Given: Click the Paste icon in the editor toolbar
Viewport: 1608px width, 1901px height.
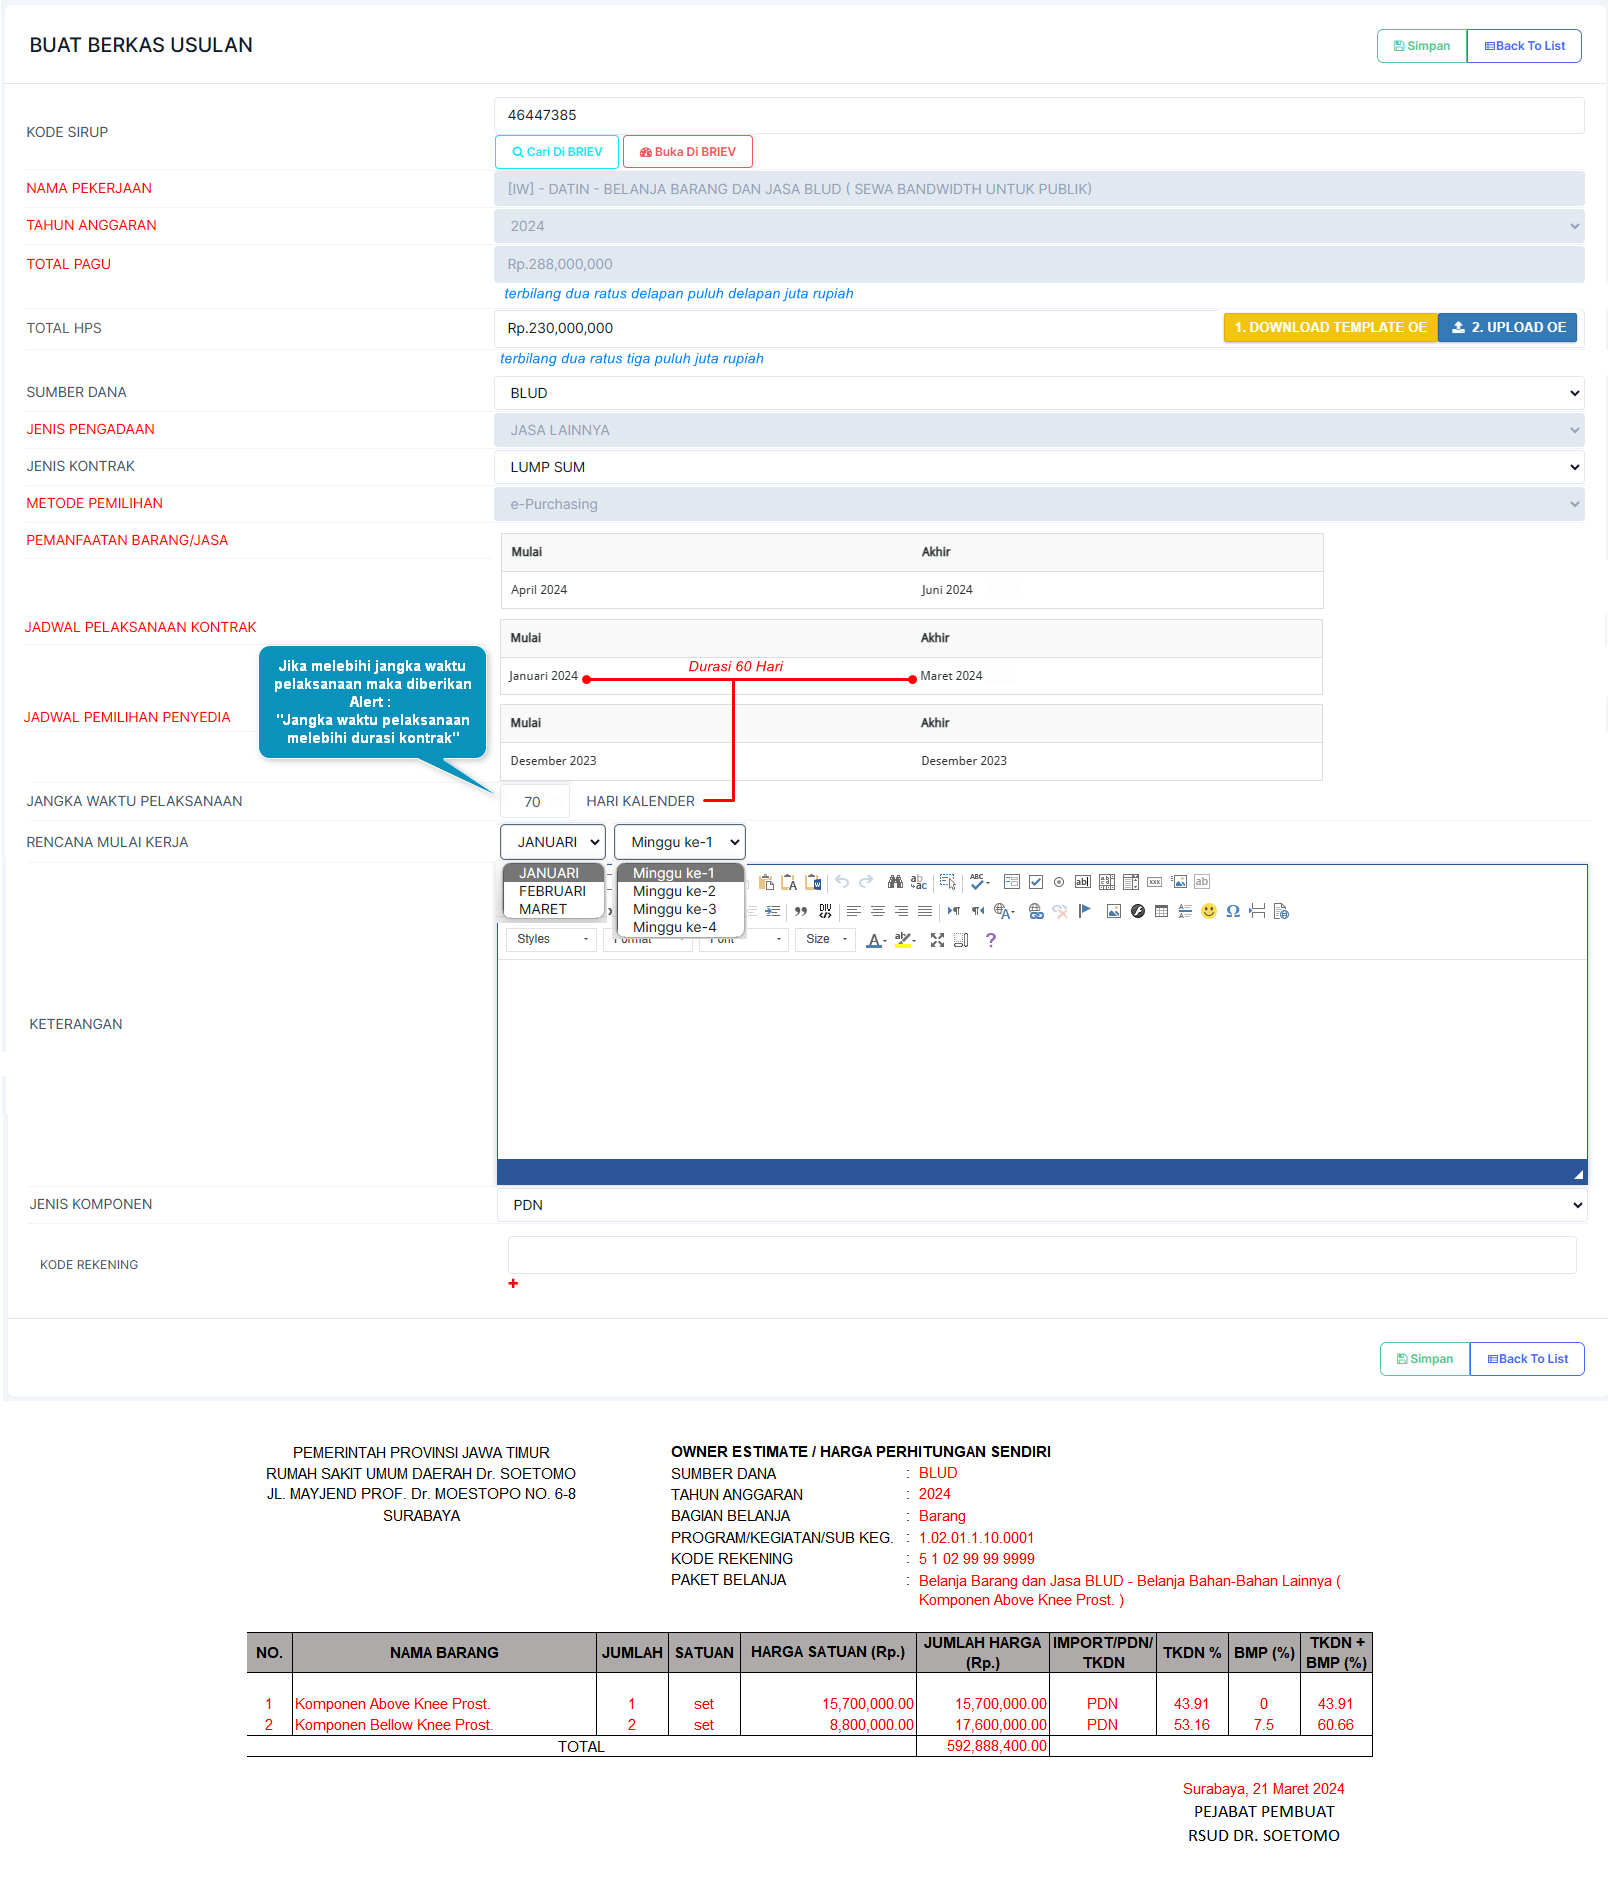Looking at the screenshot, I should pyautogui.click(x=766, y=882).
